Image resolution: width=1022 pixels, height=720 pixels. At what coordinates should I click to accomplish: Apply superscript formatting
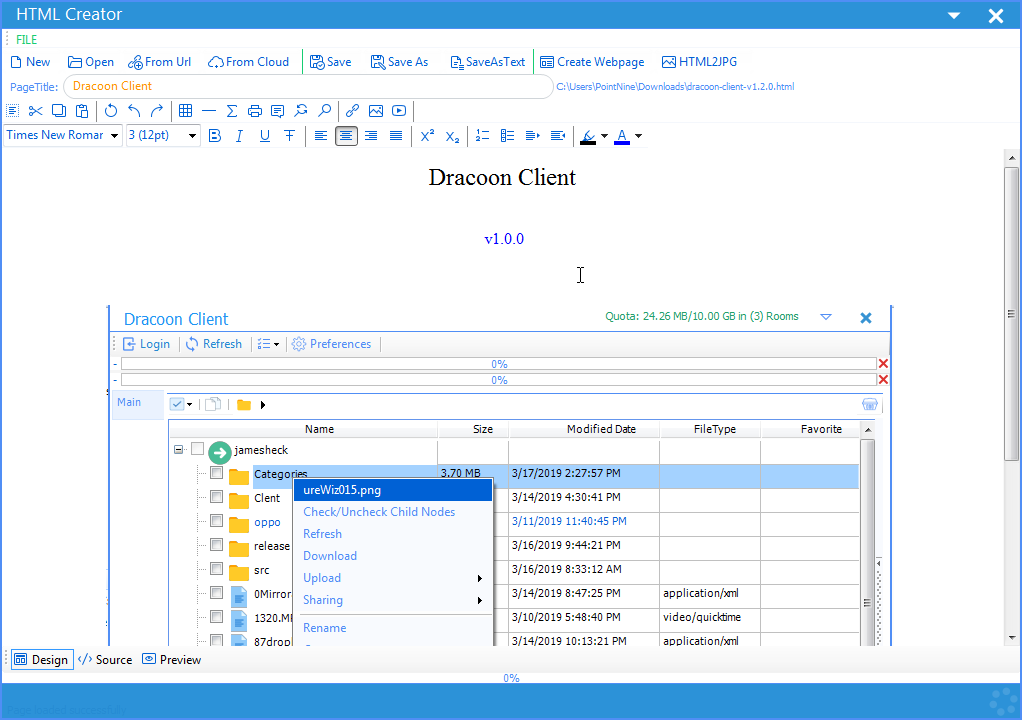click(427, 136)
